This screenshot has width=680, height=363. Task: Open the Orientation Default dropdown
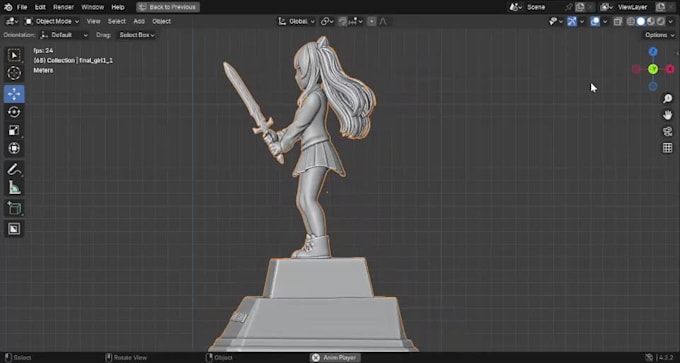(x=64, y=35)
